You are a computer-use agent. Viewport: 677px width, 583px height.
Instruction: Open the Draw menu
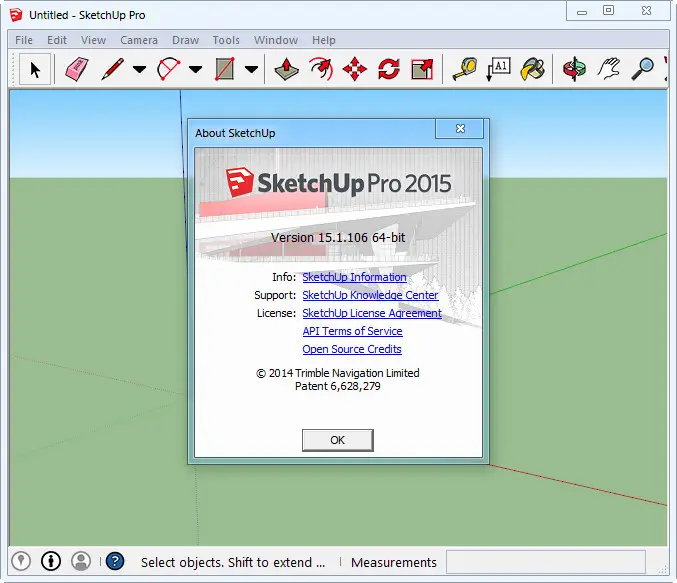point(185,40)
